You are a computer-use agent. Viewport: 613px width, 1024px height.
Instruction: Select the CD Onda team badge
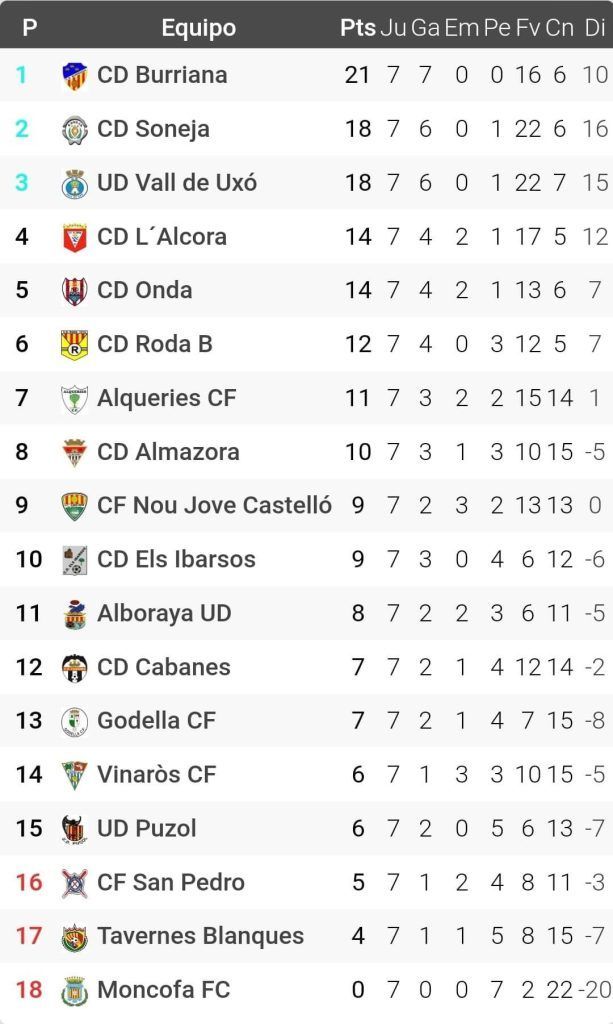click(74, 291)
